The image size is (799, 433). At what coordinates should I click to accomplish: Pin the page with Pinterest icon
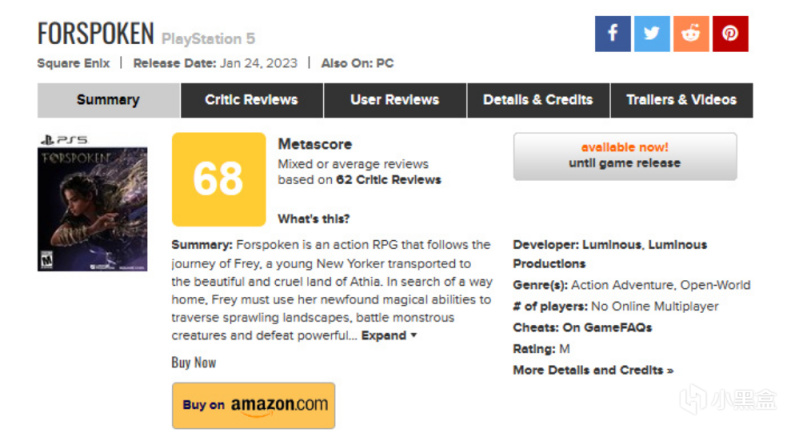(730, 34)
